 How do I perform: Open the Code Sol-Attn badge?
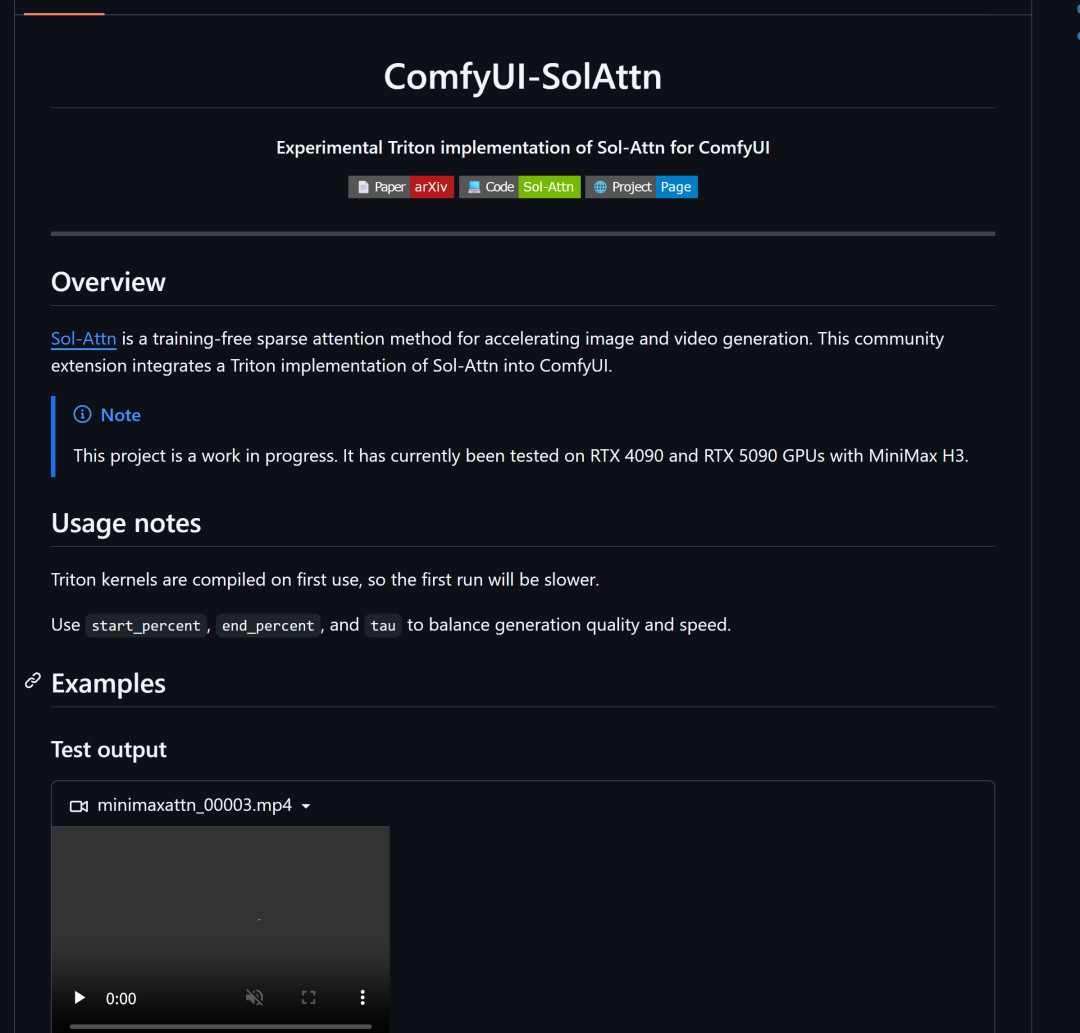(x=519, y=187)
